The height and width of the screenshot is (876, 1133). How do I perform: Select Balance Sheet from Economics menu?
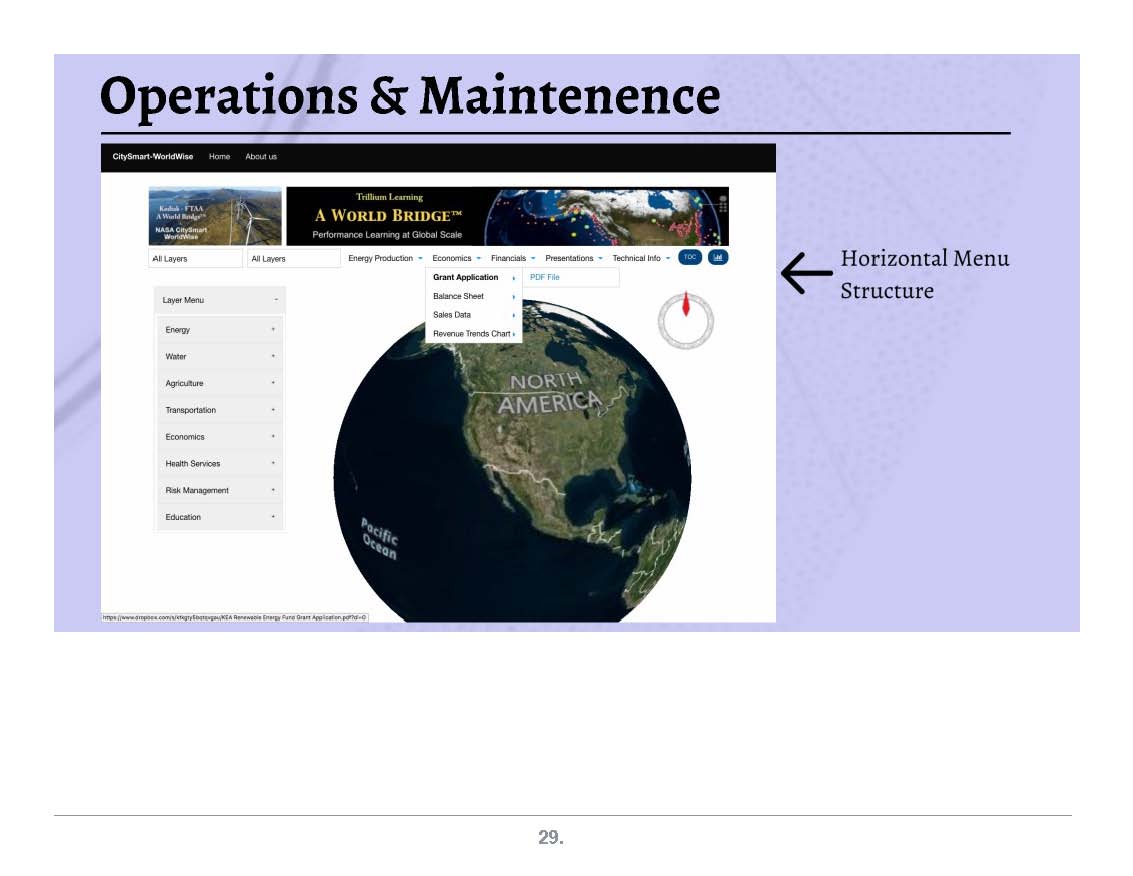[459, 296]
